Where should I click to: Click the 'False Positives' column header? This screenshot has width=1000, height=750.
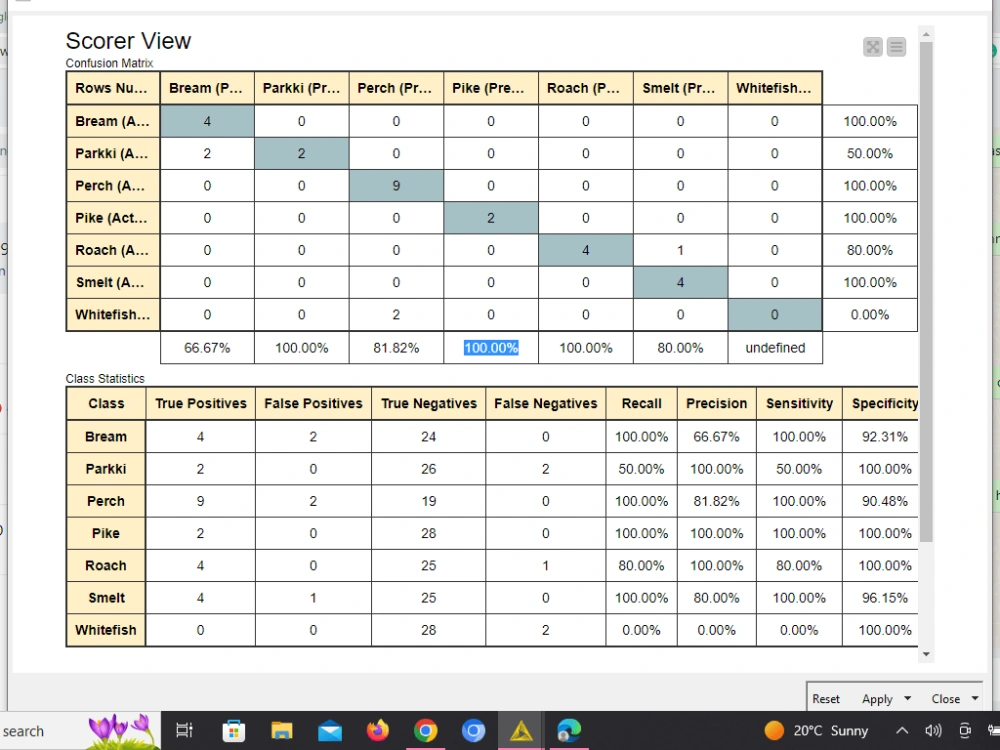click(x=313, y=404)
